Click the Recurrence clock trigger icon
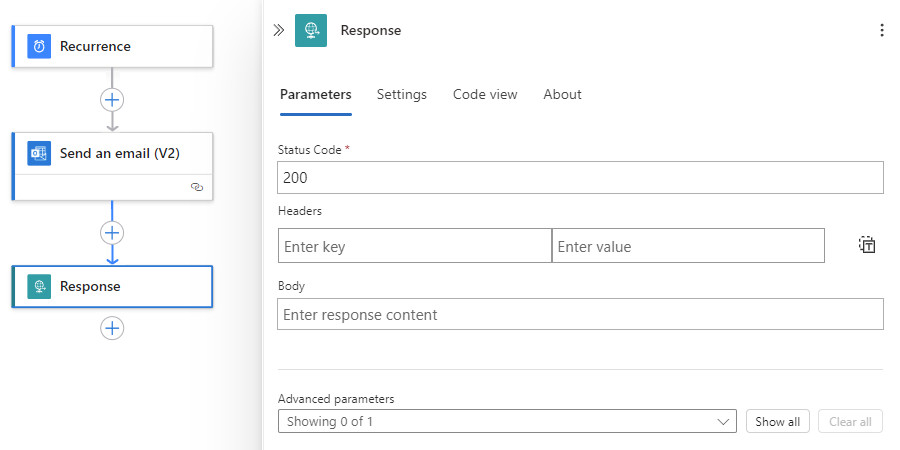Image resolution: width=900 pixels, height=450 pixels. 39,46
